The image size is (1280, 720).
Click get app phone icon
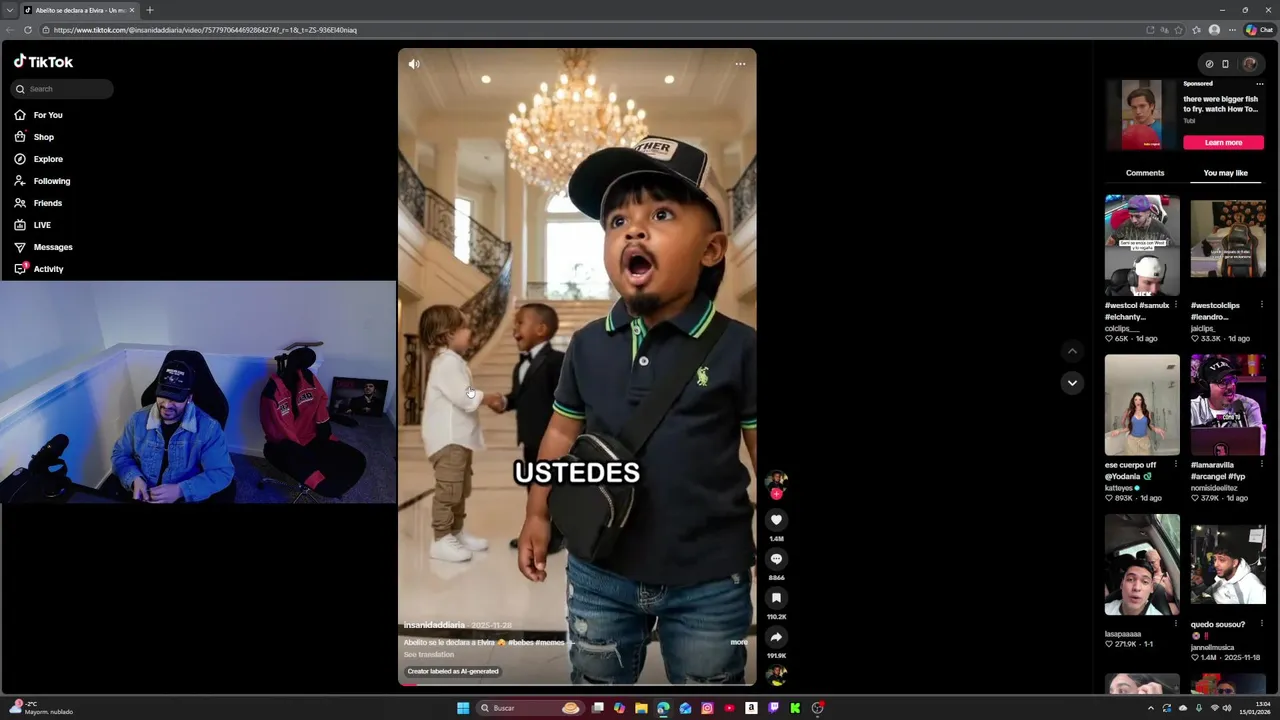click(1225, 64)
